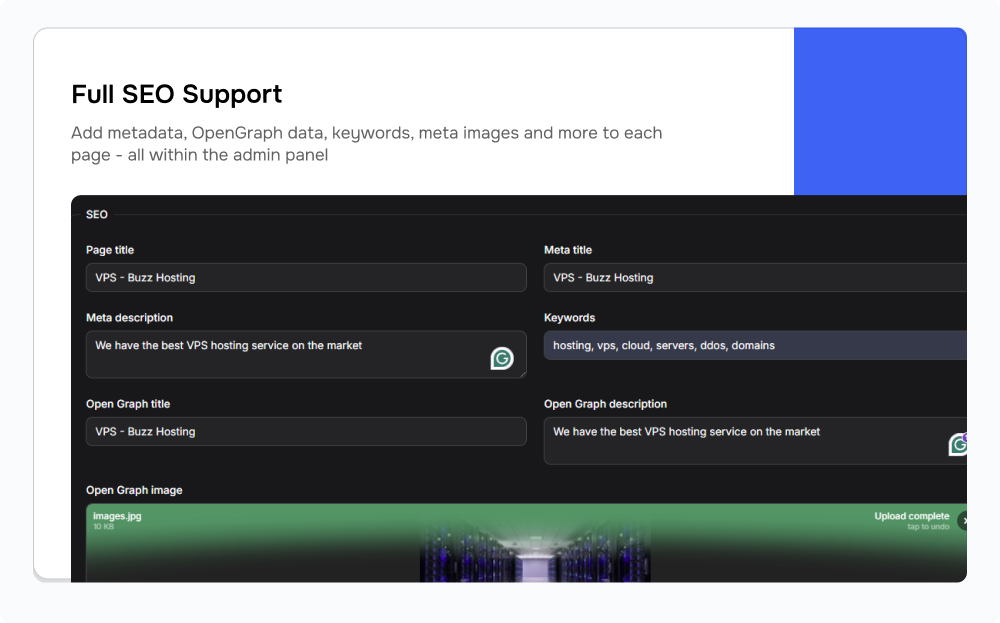Click the Meta description resize handle

click(x=521, y=373)
